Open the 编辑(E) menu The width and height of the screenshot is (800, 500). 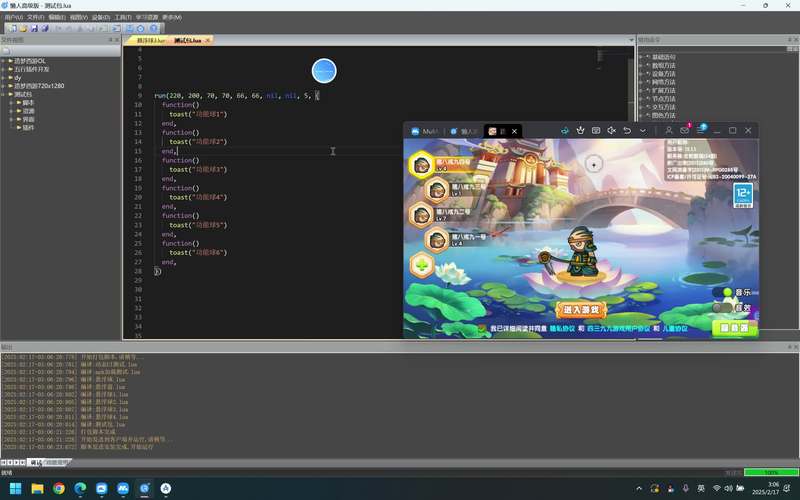click(x=57, y=17)
